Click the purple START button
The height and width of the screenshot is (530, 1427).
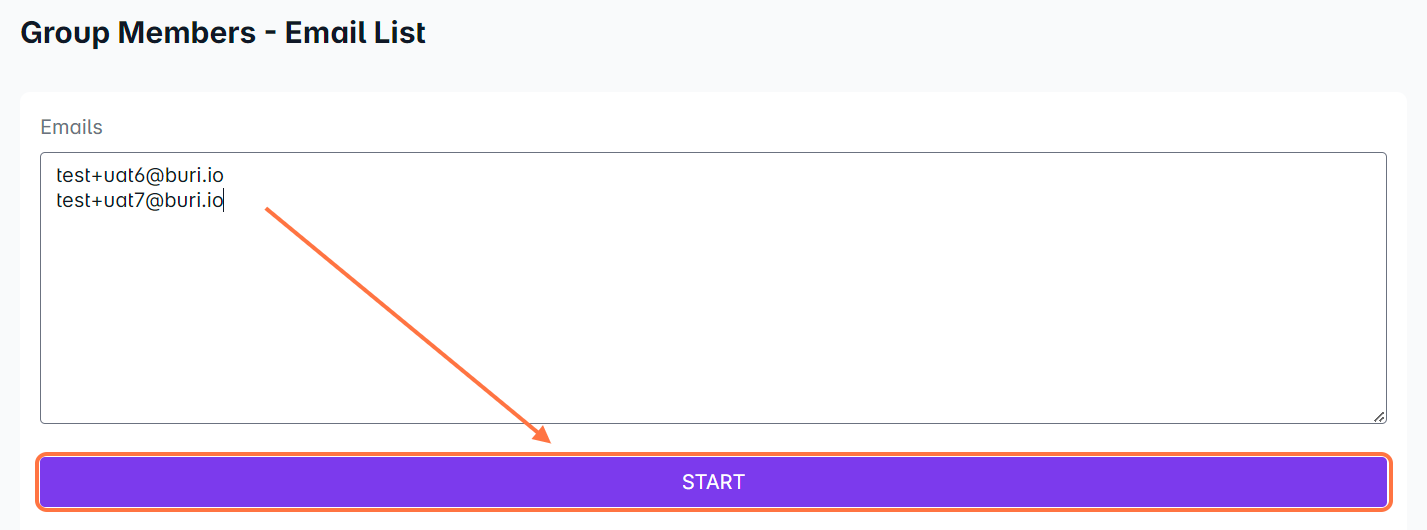(x=713, y=482)
